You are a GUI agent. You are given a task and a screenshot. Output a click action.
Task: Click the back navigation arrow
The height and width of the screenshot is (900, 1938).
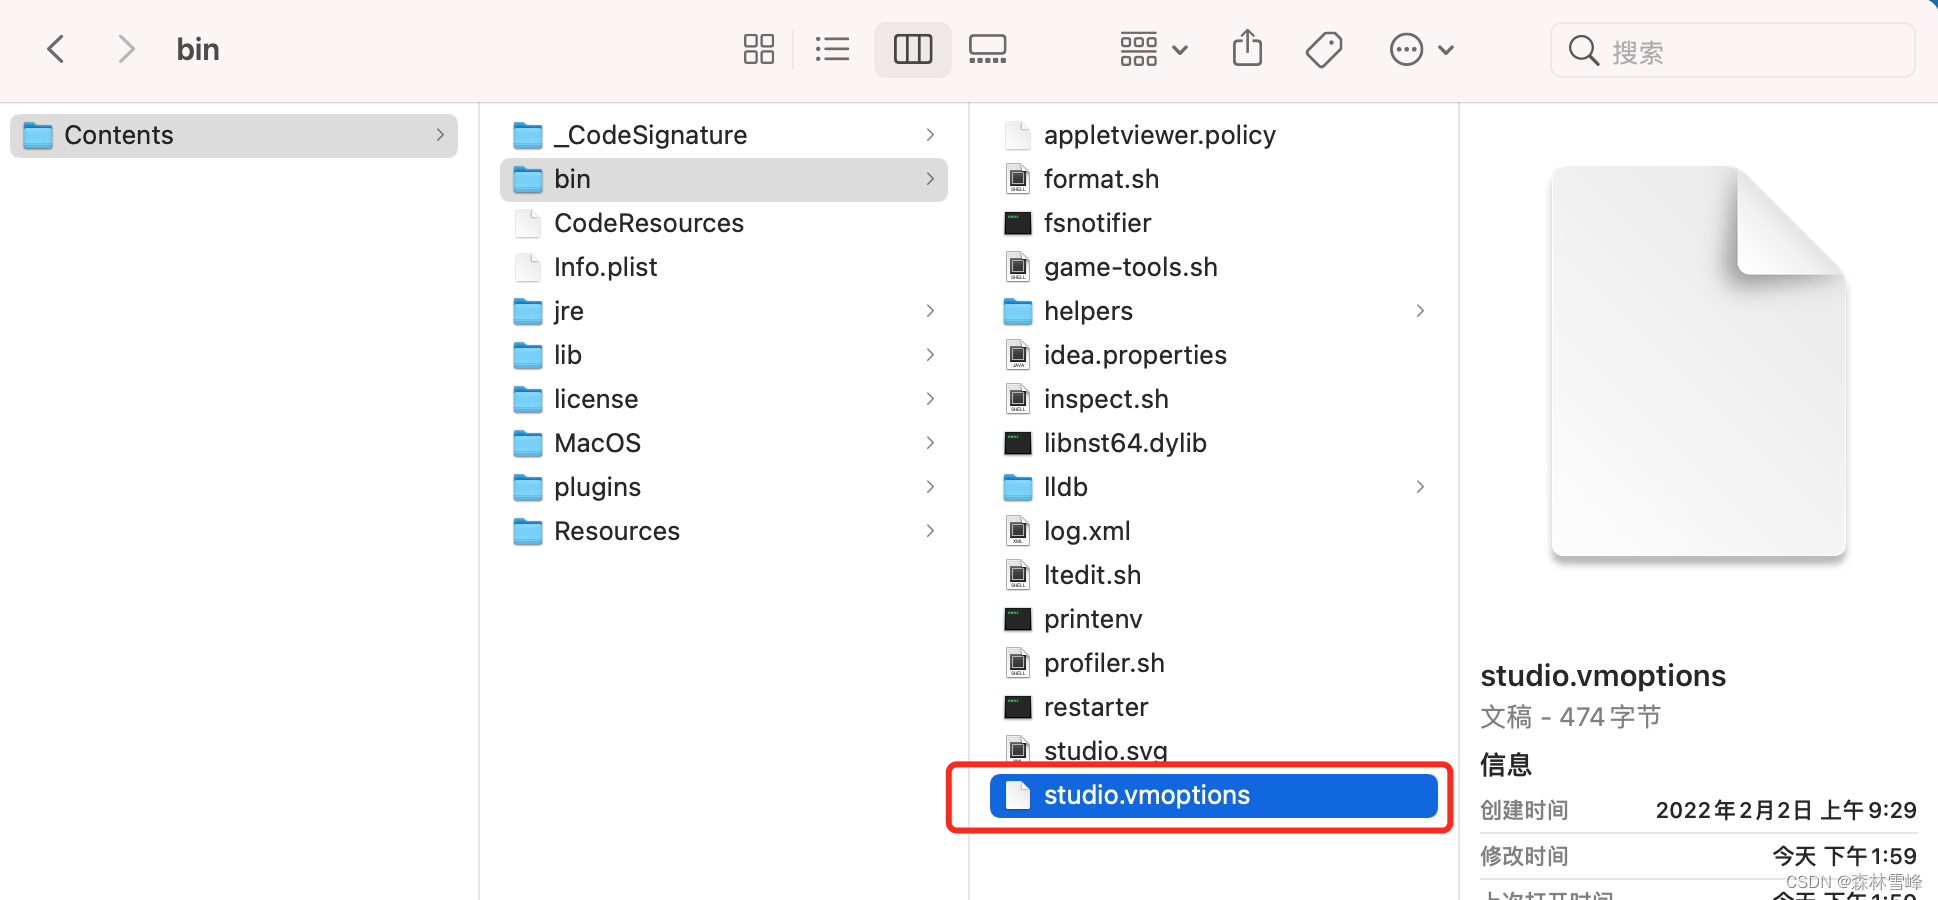tap(55, 48)
